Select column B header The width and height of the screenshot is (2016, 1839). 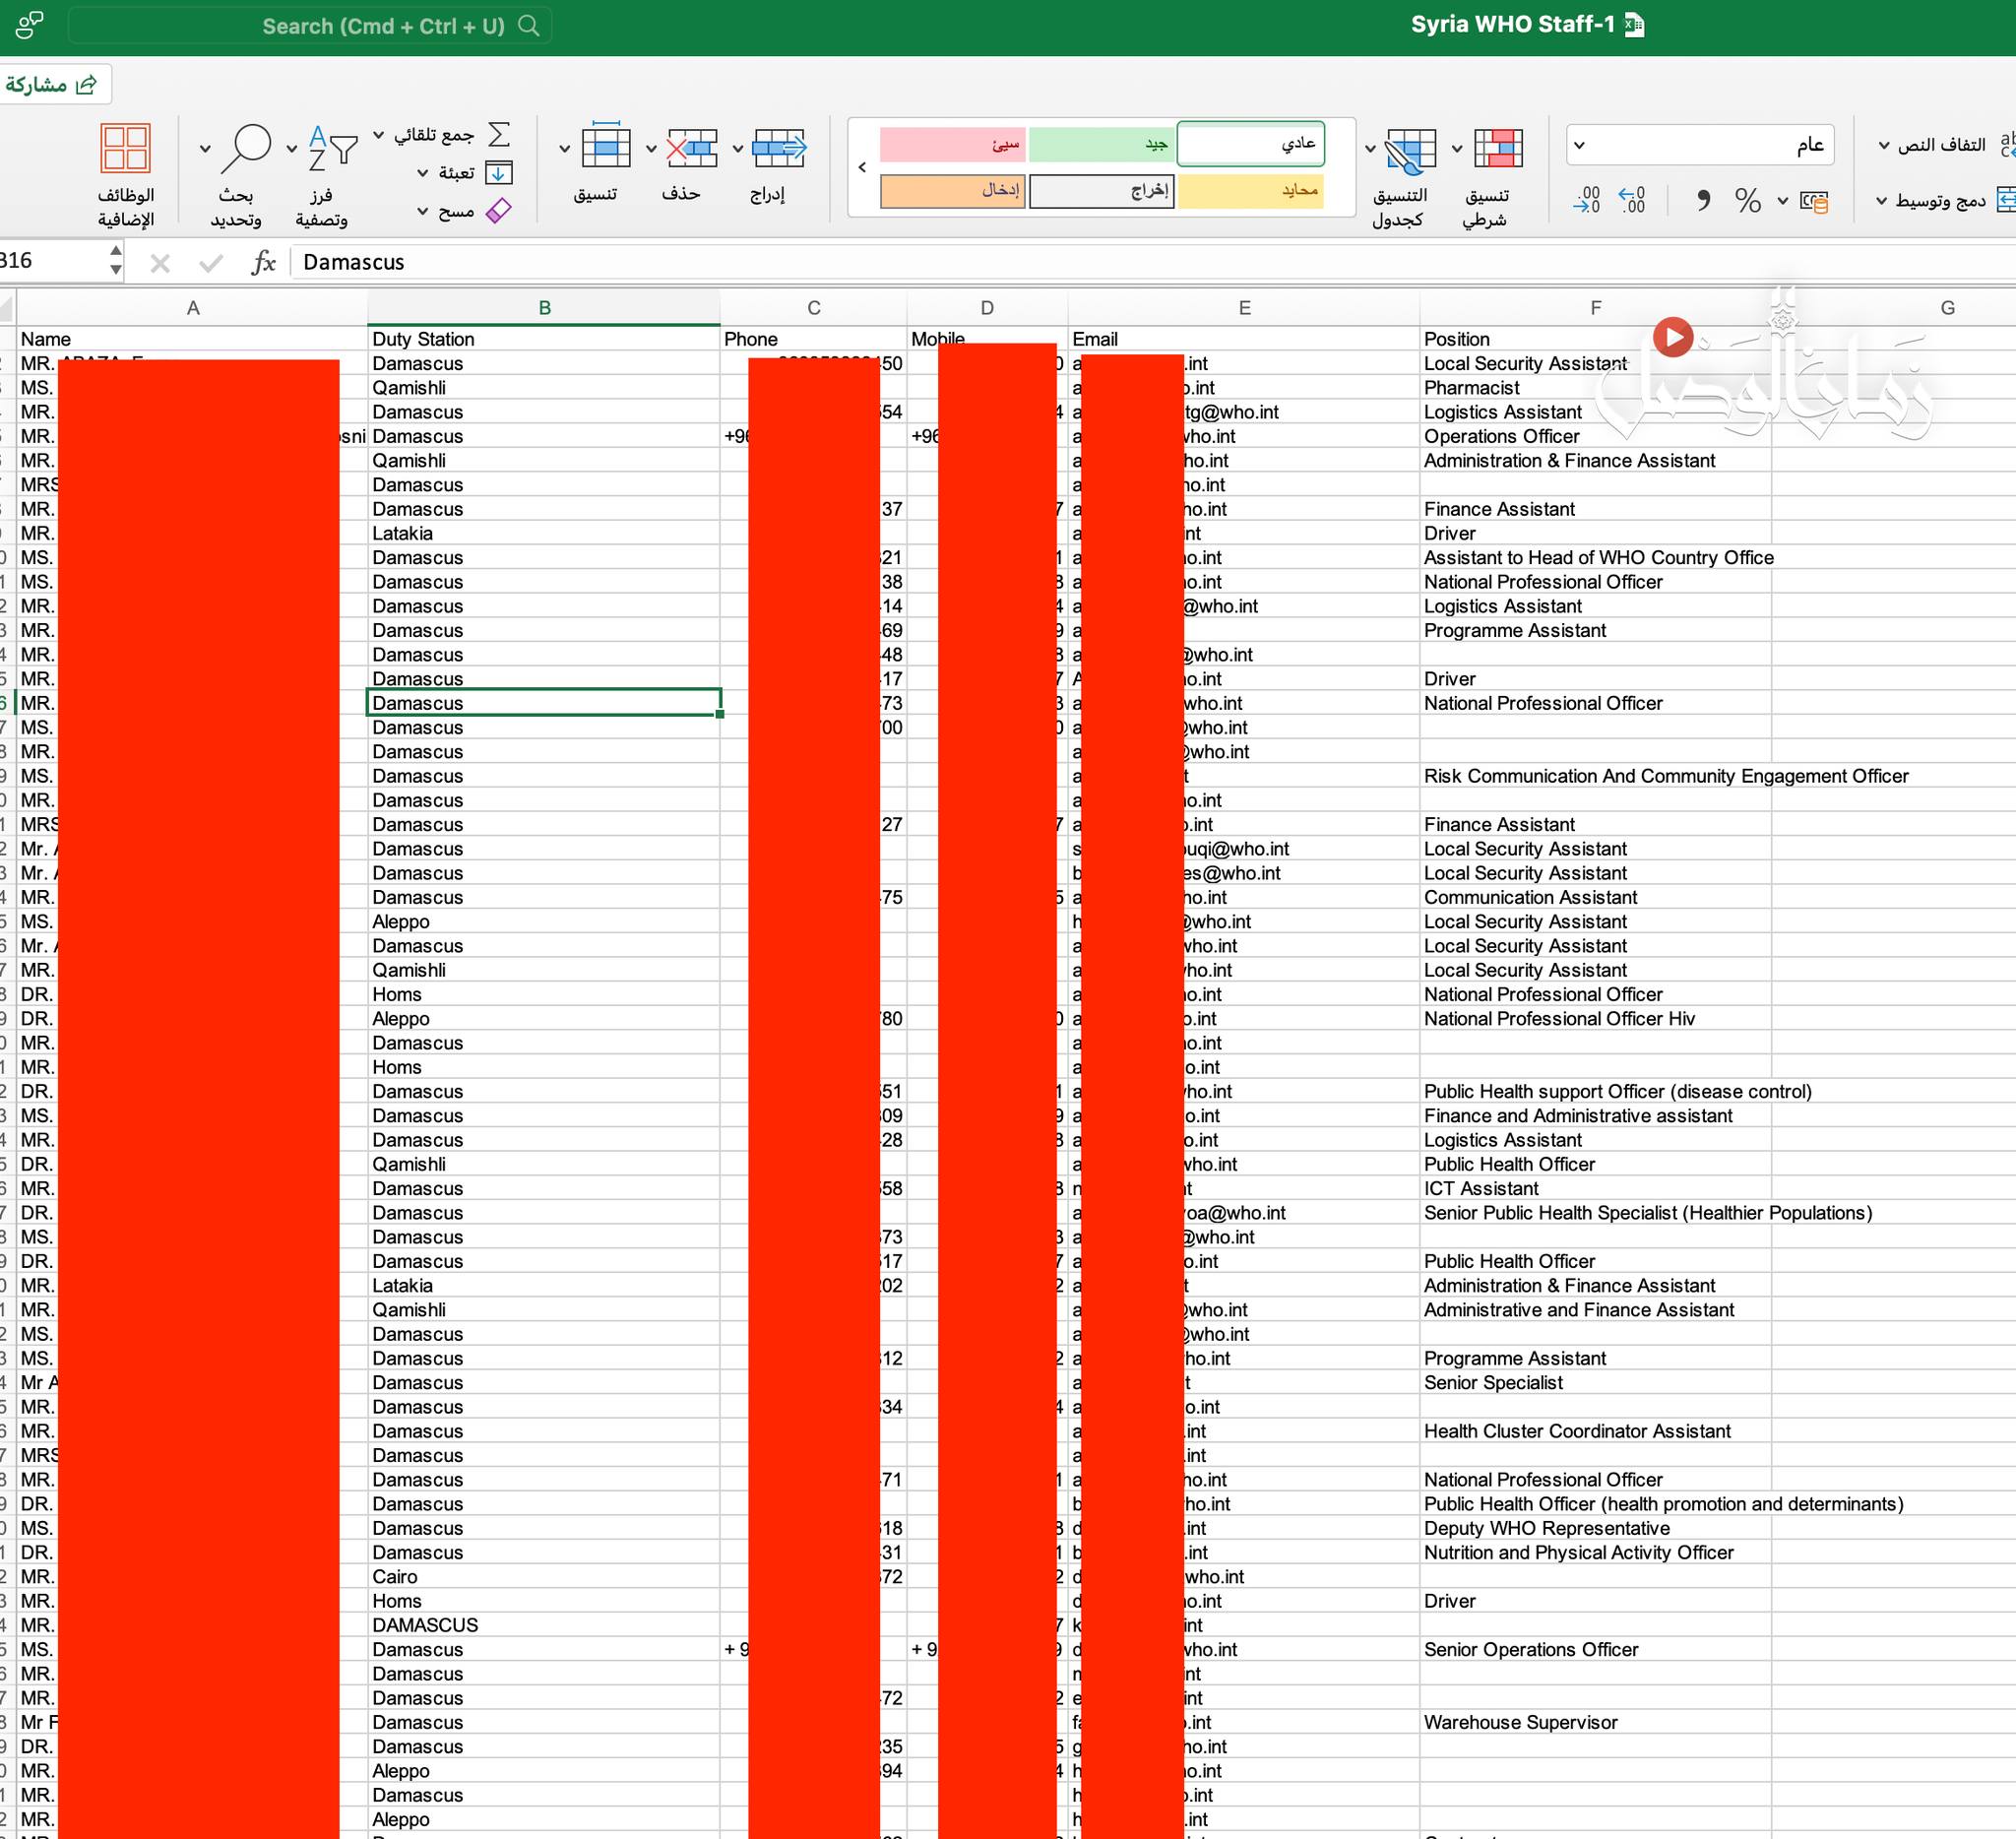click(544, 308)
